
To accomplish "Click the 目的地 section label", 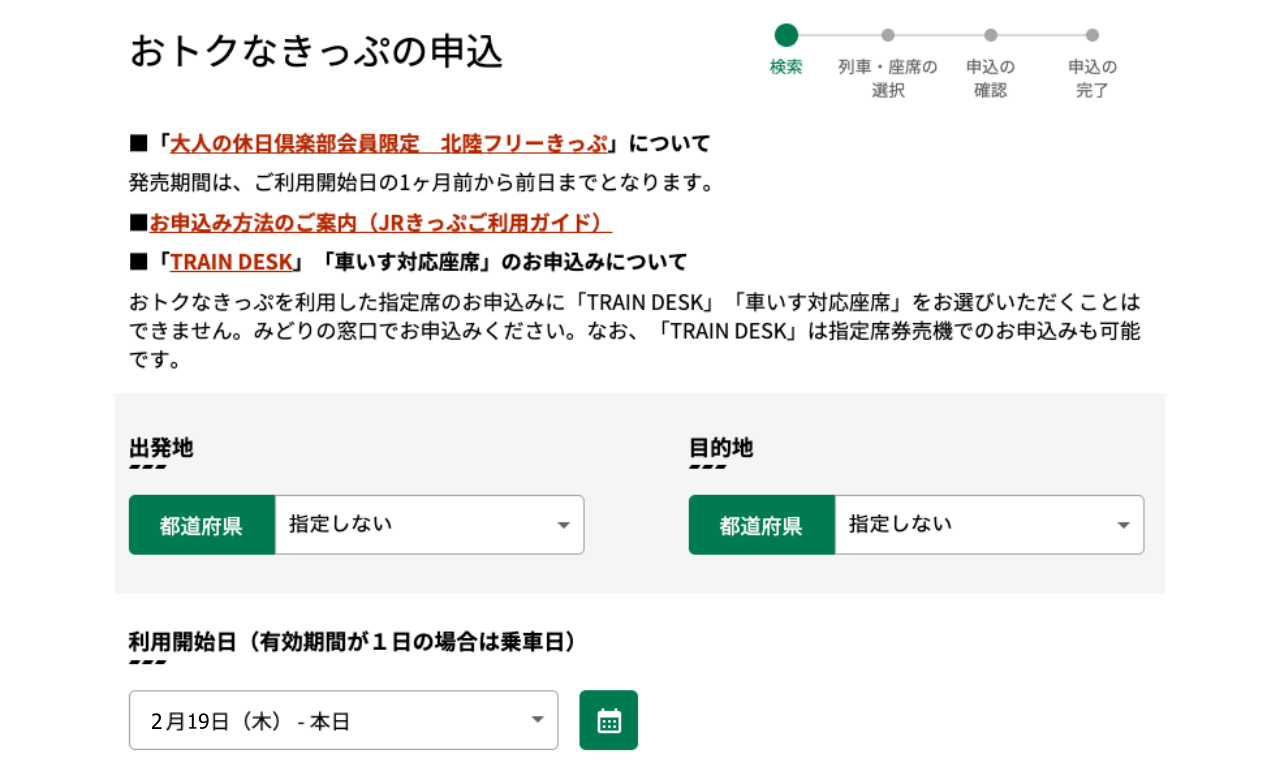I will (721, 448).
